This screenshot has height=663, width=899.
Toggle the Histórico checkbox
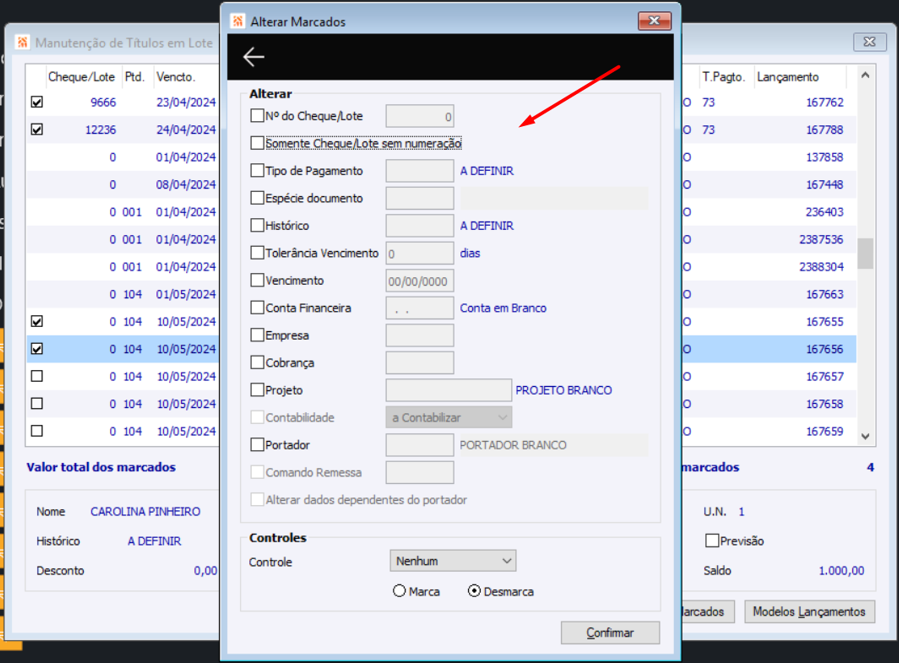[257, 225]
